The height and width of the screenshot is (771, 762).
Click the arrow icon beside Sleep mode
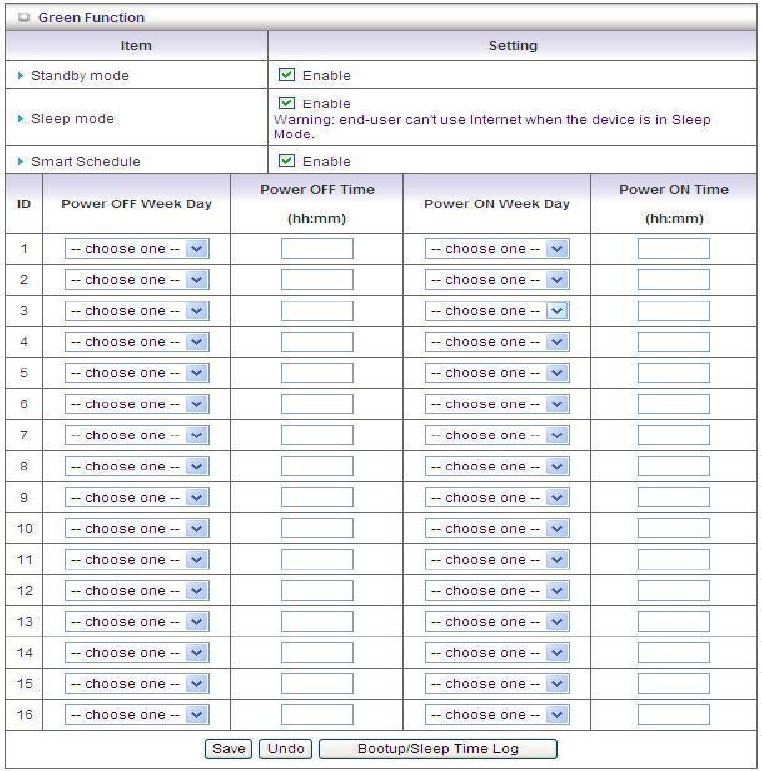(20, 119)
